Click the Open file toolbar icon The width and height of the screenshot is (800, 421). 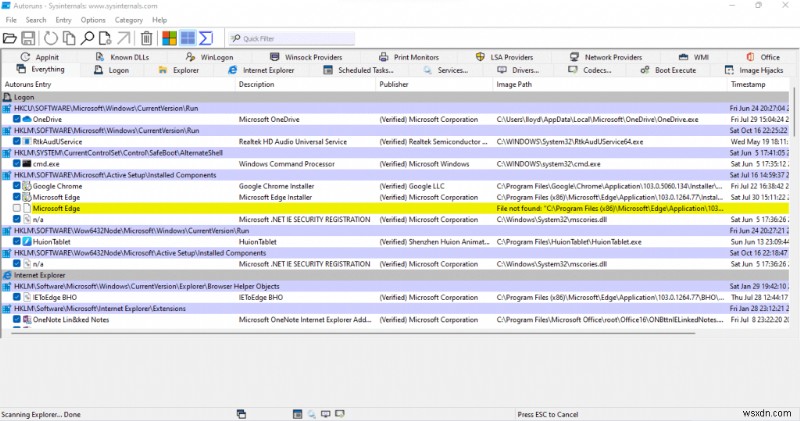10,38
